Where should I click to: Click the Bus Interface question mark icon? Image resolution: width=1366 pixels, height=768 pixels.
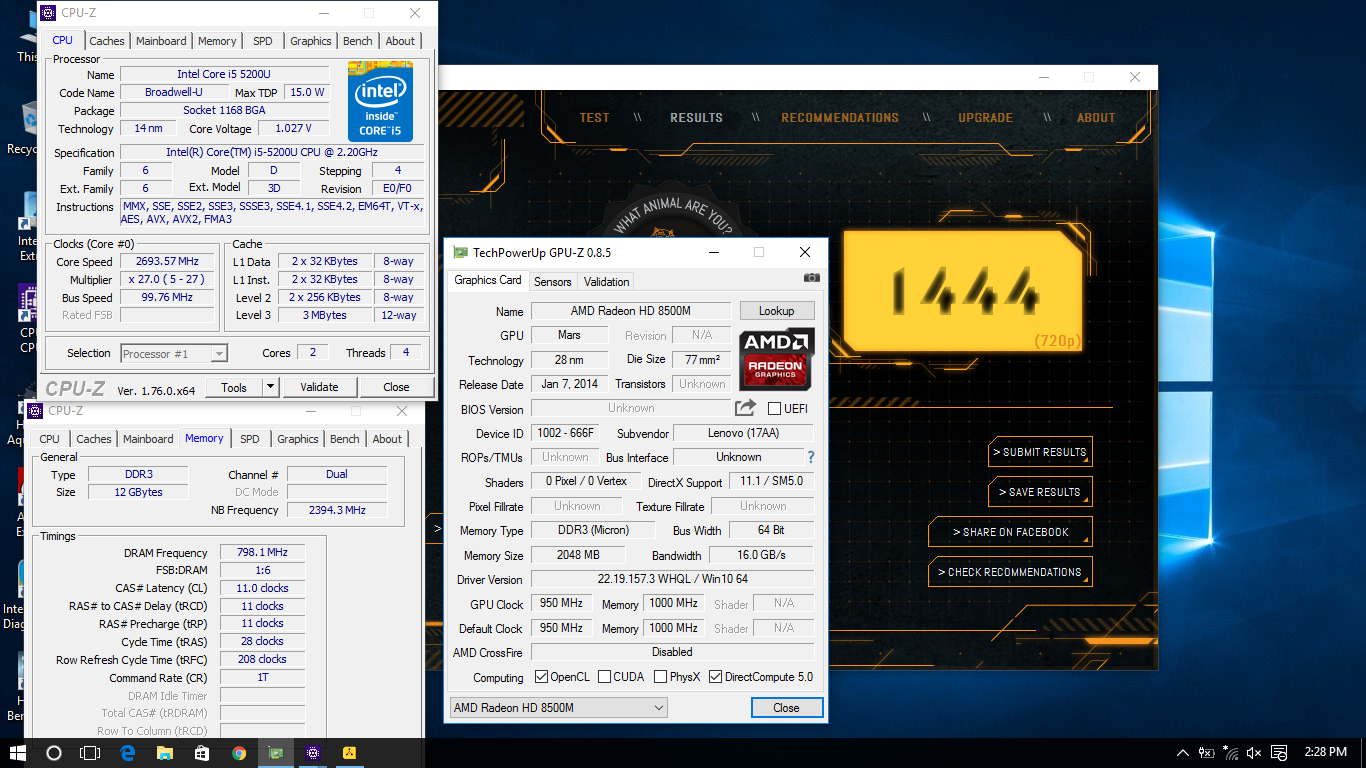click(811, 457)
